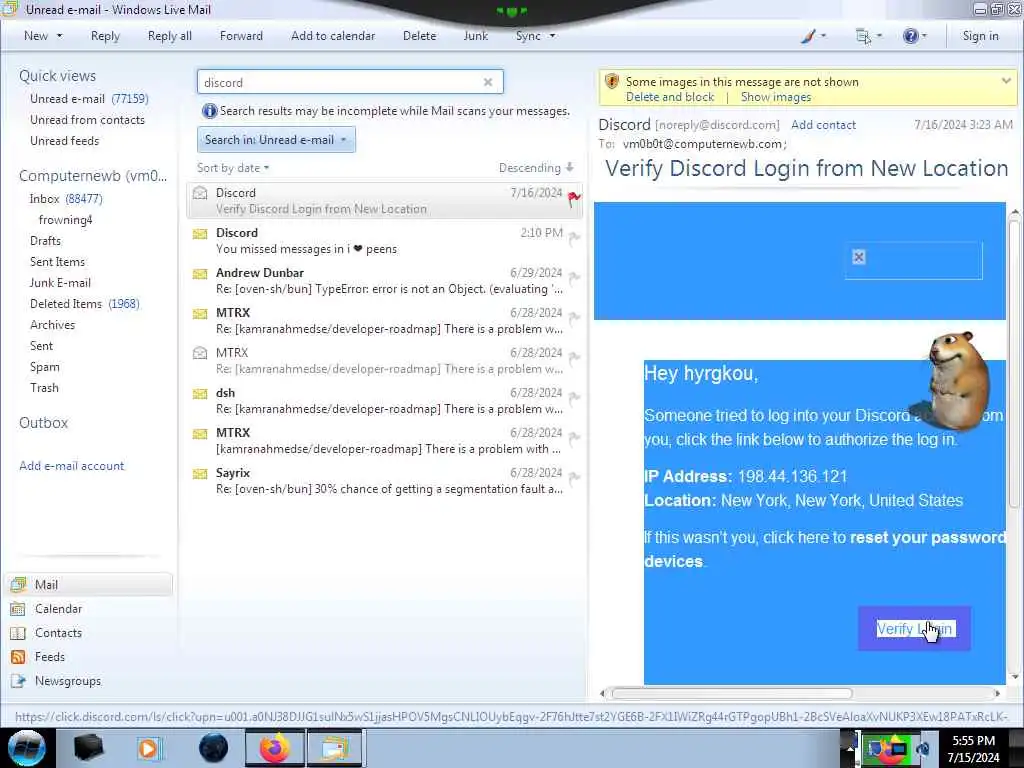
Task: Click Add to calendar
Action: (x=333, y=36)
